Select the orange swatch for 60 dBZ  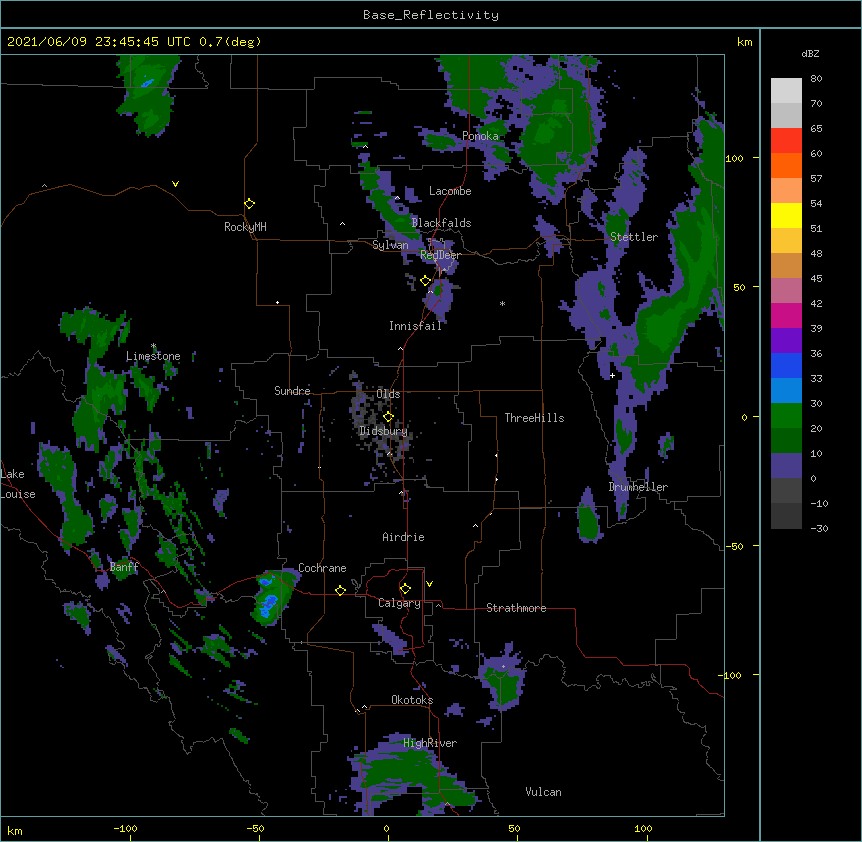786,165
